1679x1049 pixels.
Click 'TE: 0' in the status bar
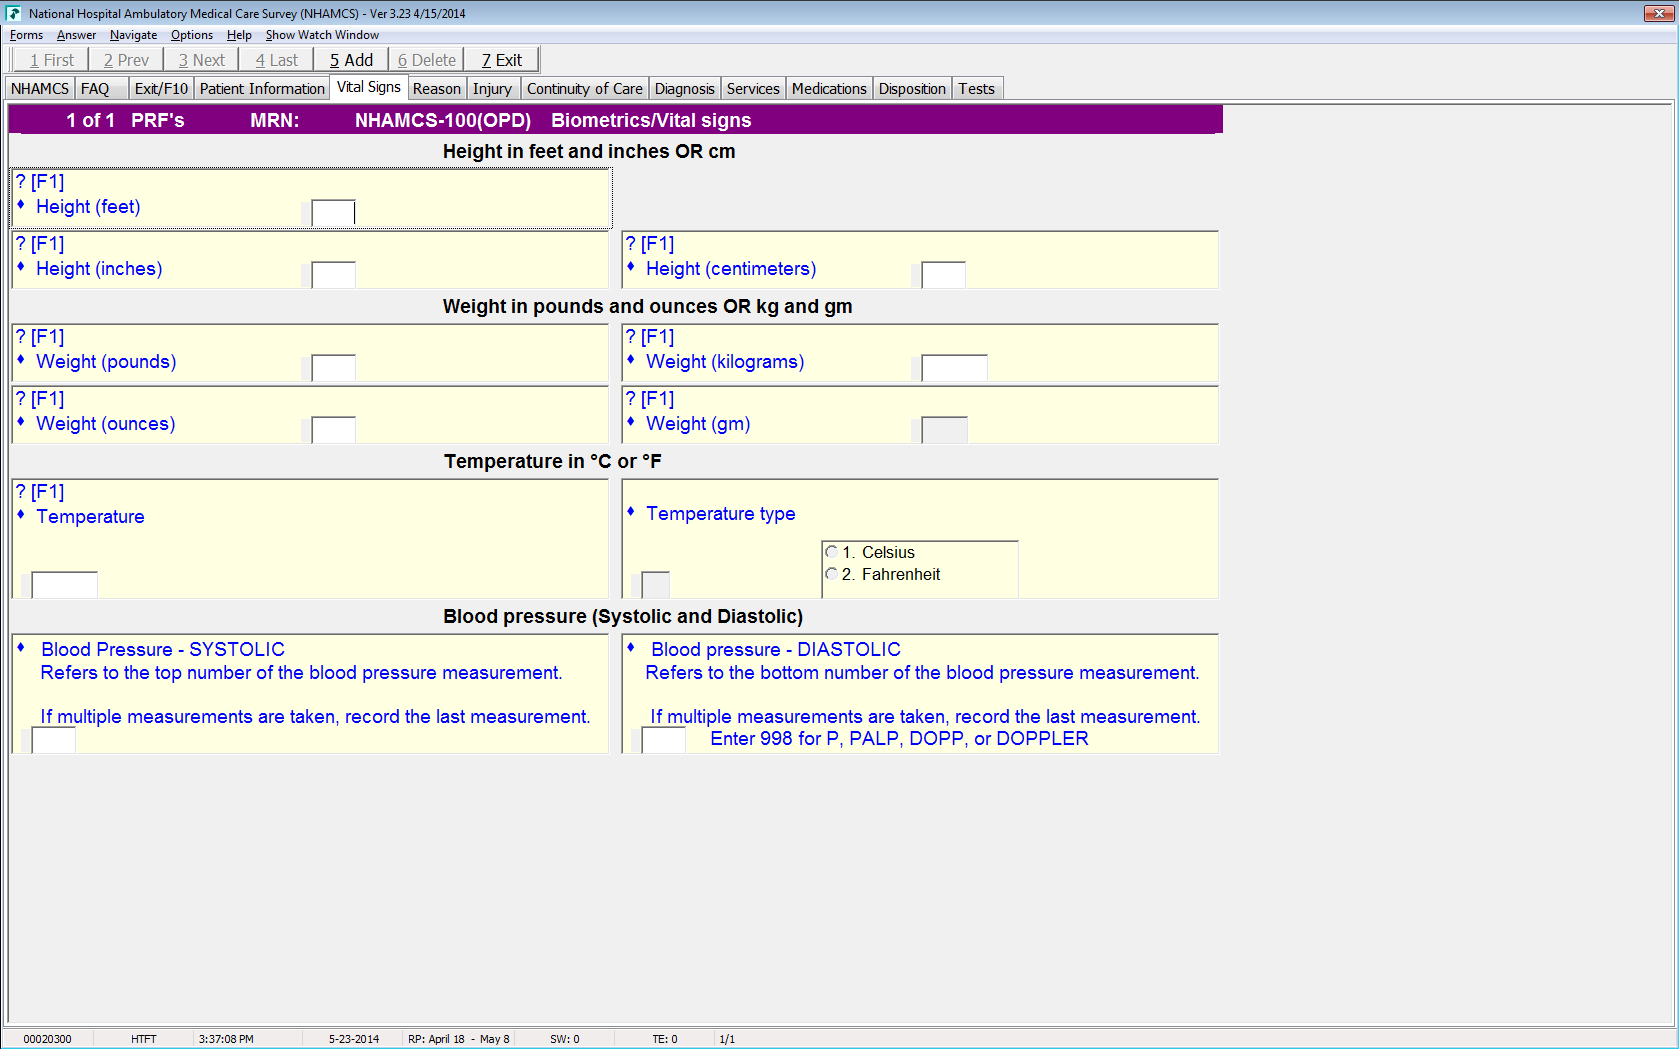[x=665, y=1039]
